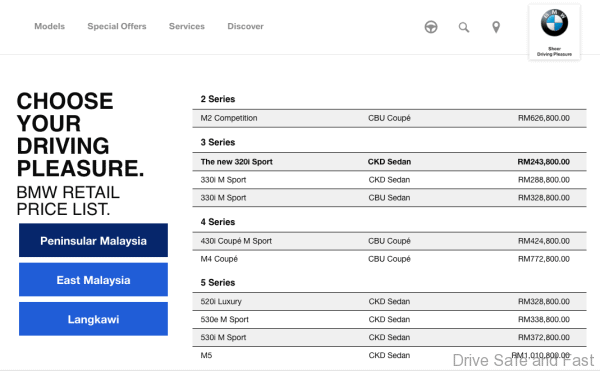Select the 520i Luxury row
This screenshot has height=371, width=600.
[x=389, y=301]
